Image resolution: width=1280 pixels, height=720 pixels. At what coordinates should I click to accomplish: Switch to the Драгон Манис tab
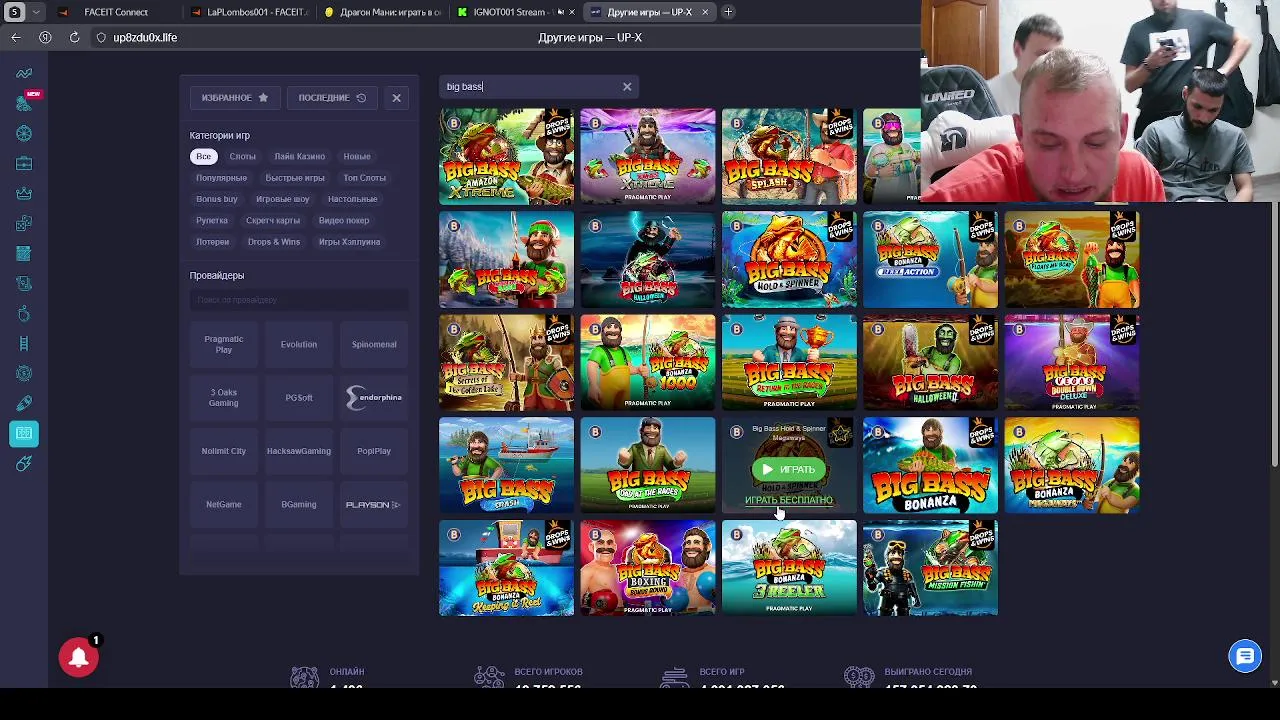click(x=383, y=12)
